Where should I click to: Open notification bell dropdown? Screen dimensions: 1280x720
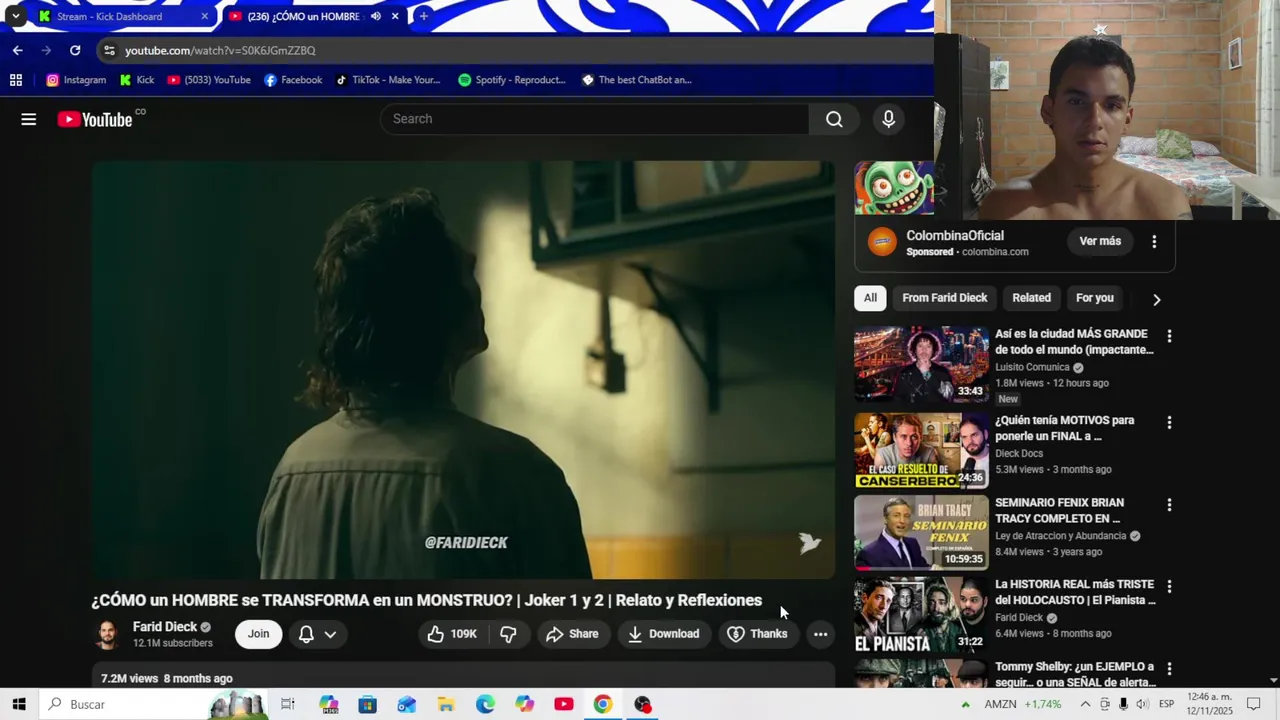(318, 634)
